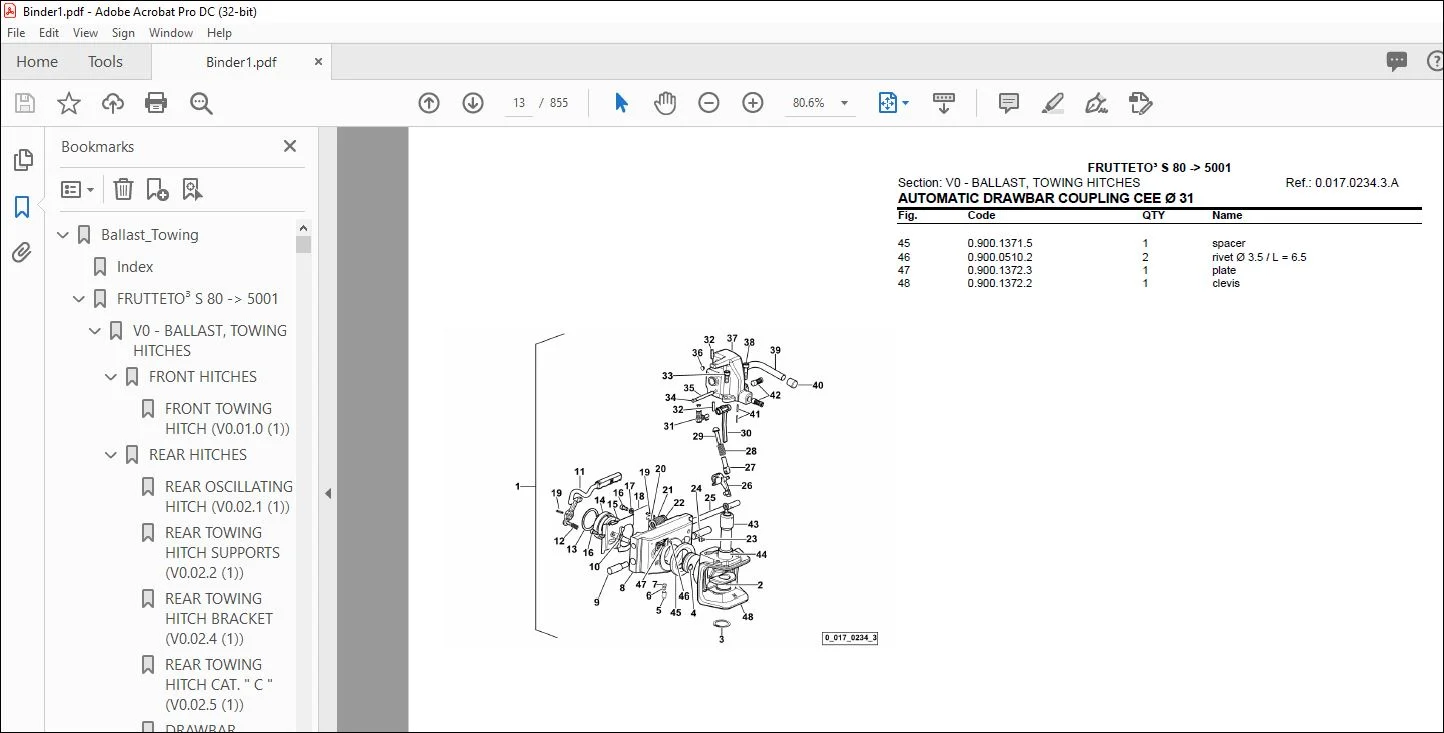Open the sign document pen tool
The image size is (1444, 733).
click(1097, 103)
